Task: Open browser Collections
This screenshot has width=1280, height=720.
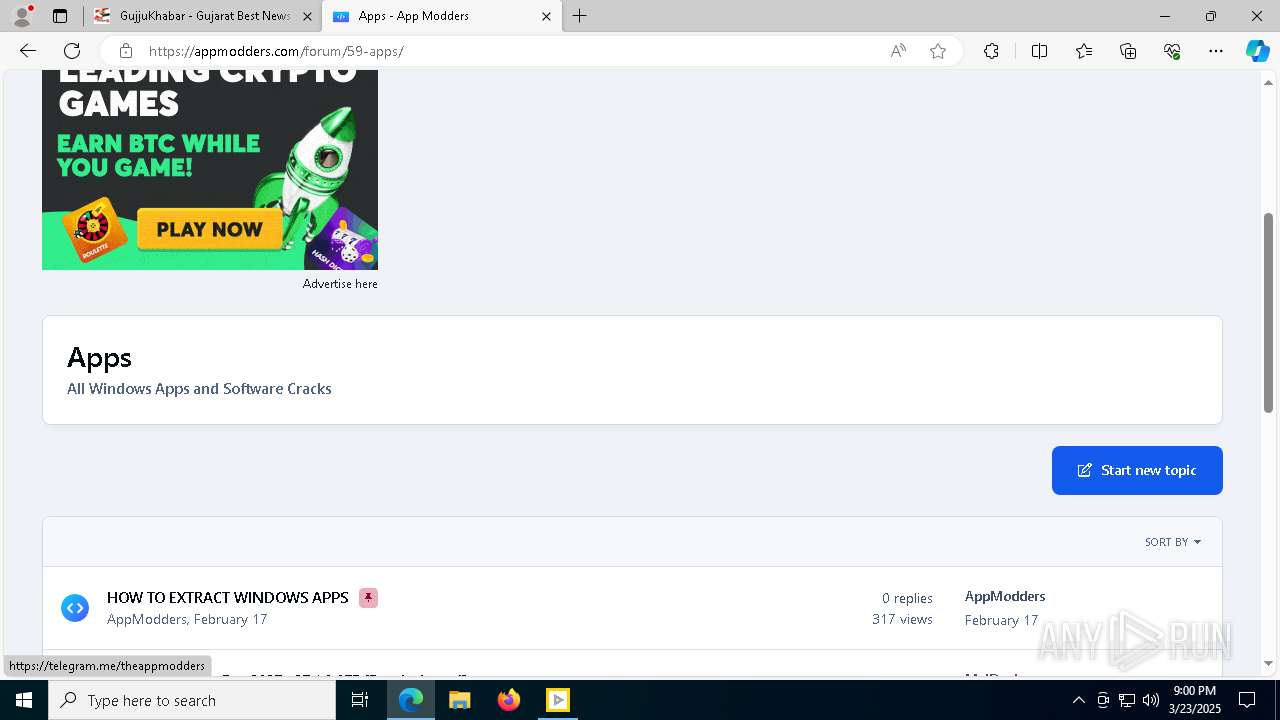Action: pos(1128,51)
